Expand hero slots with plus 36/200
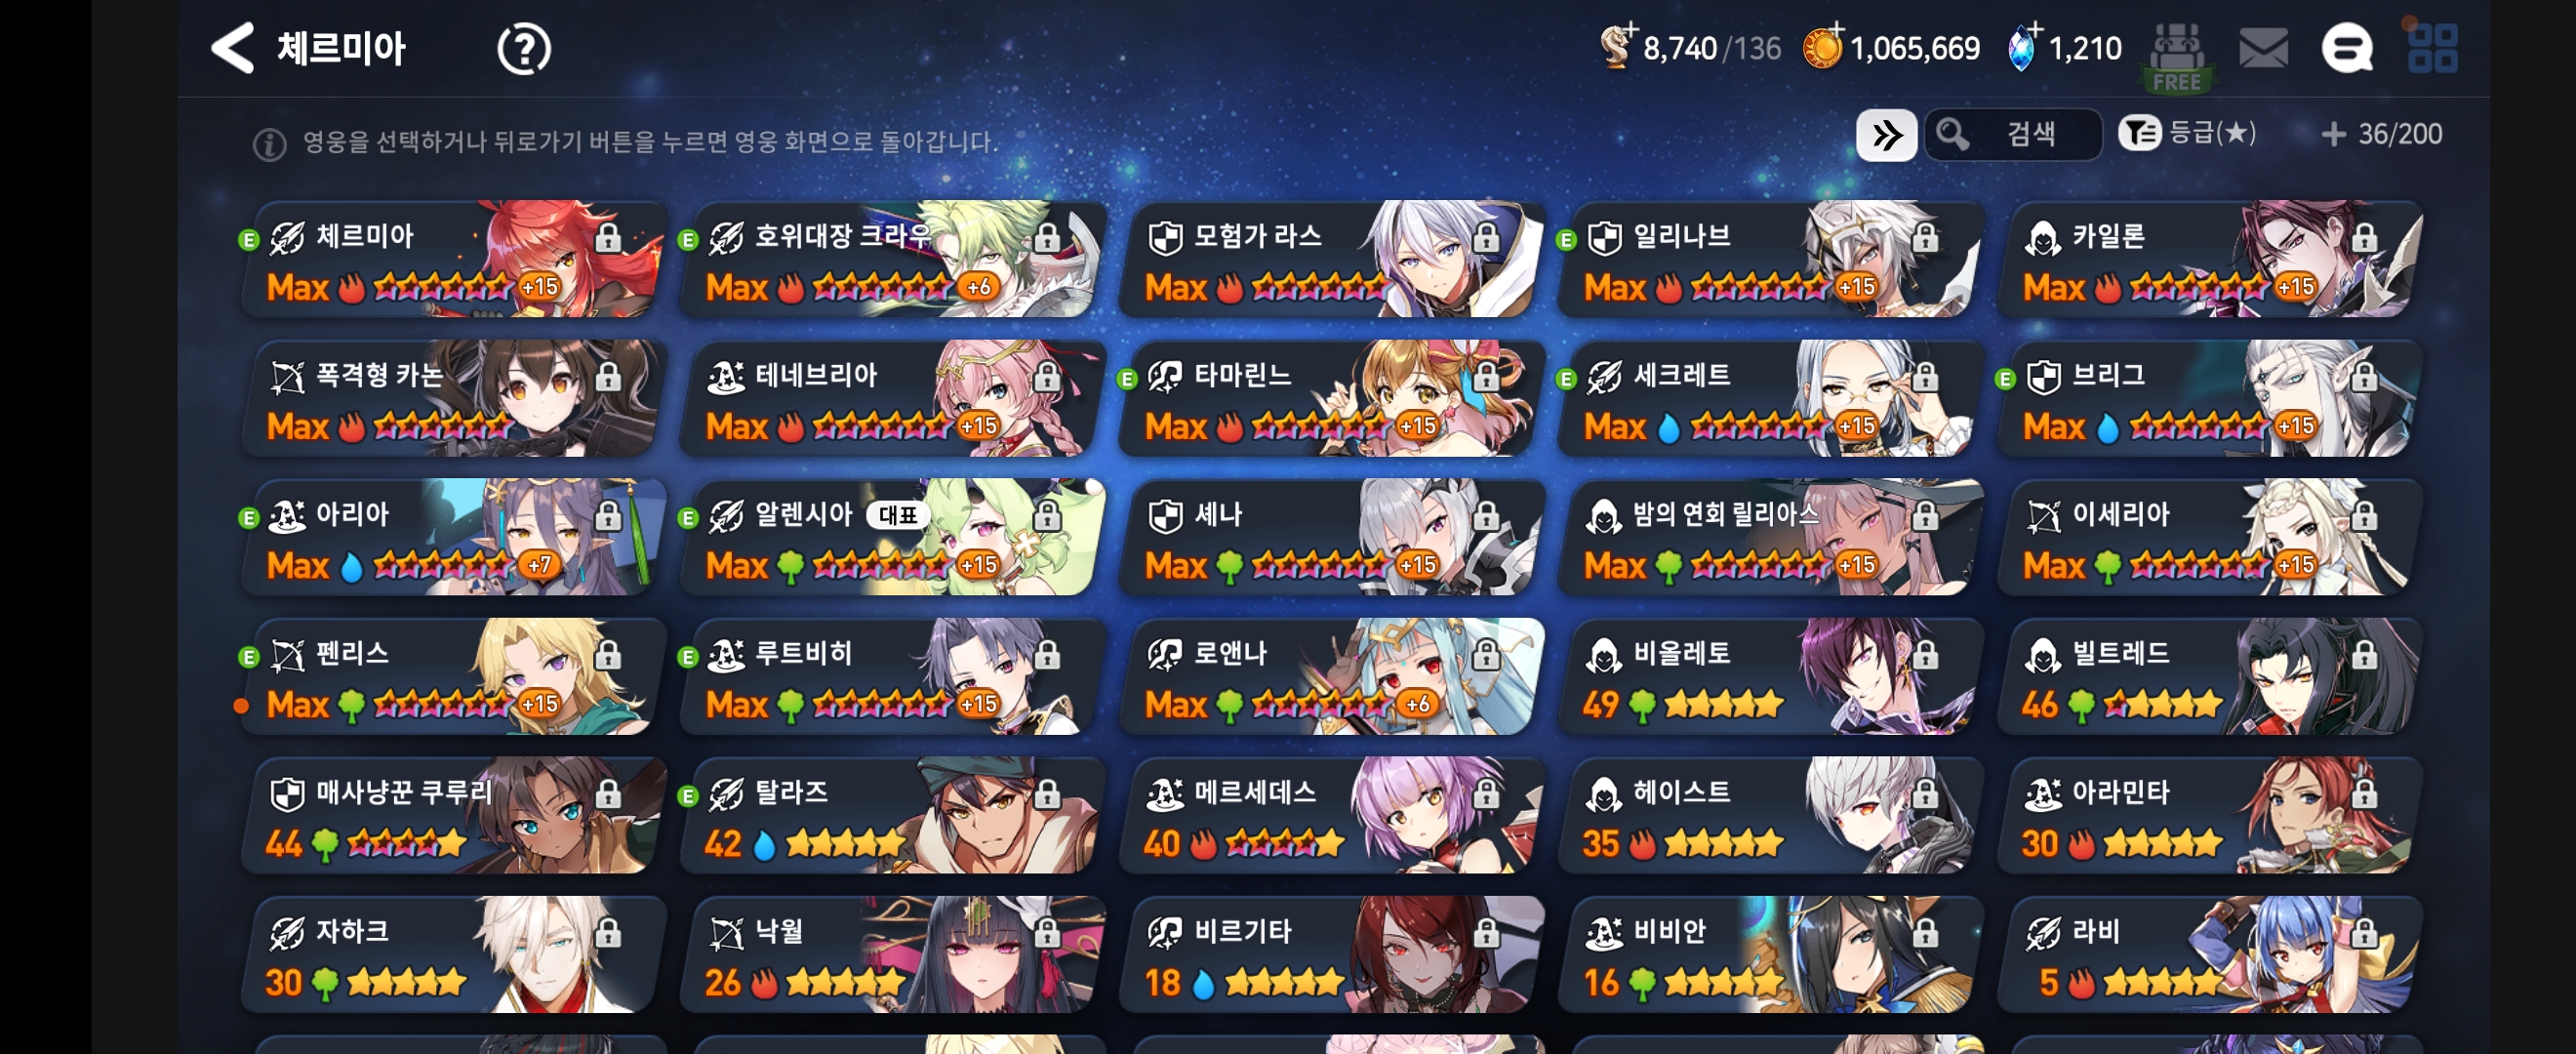This screenshot has height=1054, width=2576. [2381, 134]
